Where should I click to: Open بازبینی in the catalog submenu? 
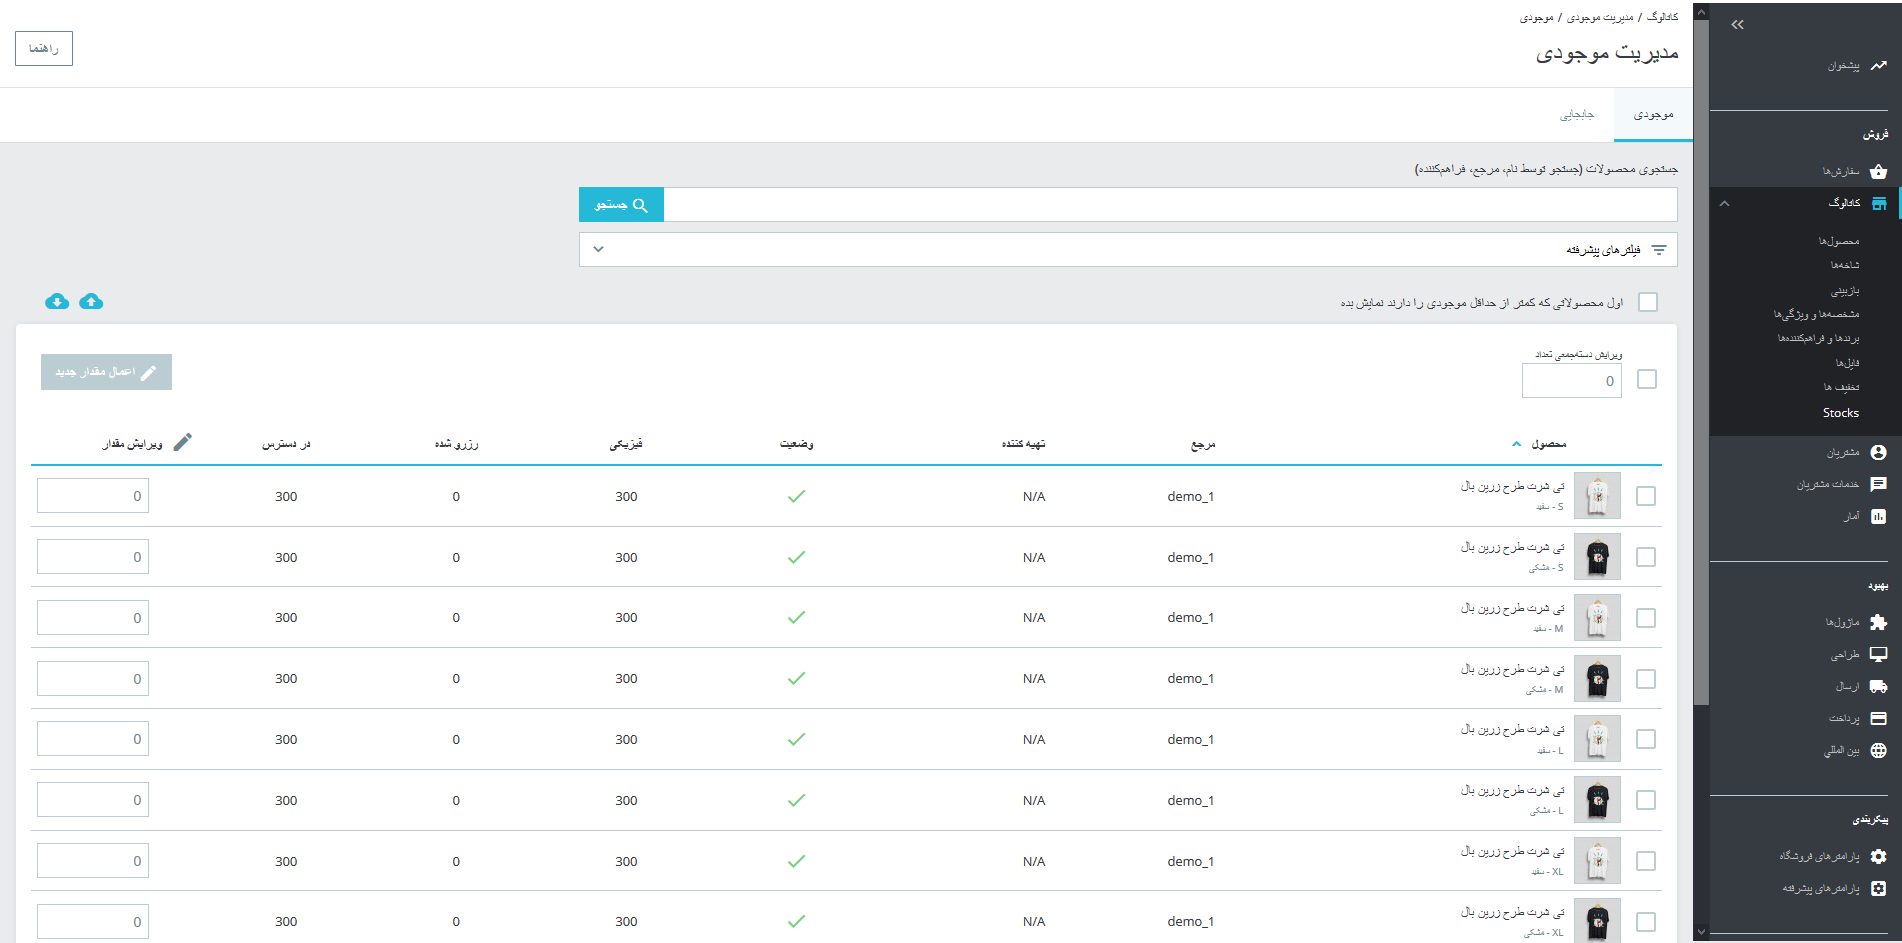tap(1845, 290)
